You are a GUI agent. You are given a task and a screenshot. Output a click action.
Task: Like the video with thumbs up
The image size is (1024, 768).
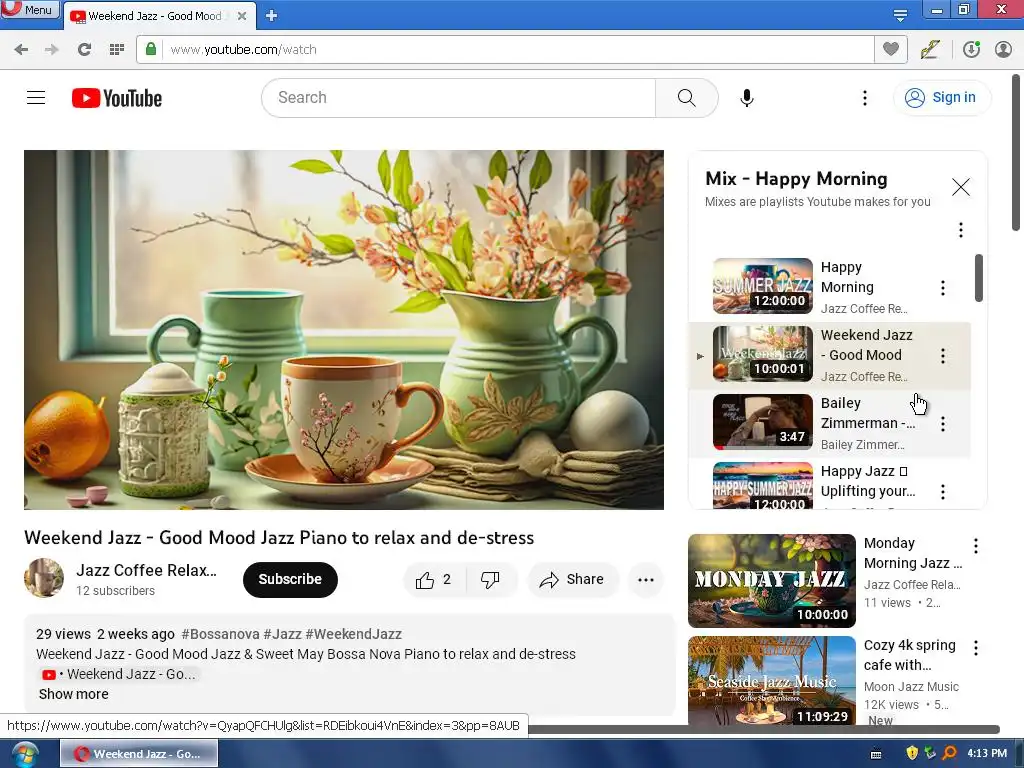click(x=434, y=579)
